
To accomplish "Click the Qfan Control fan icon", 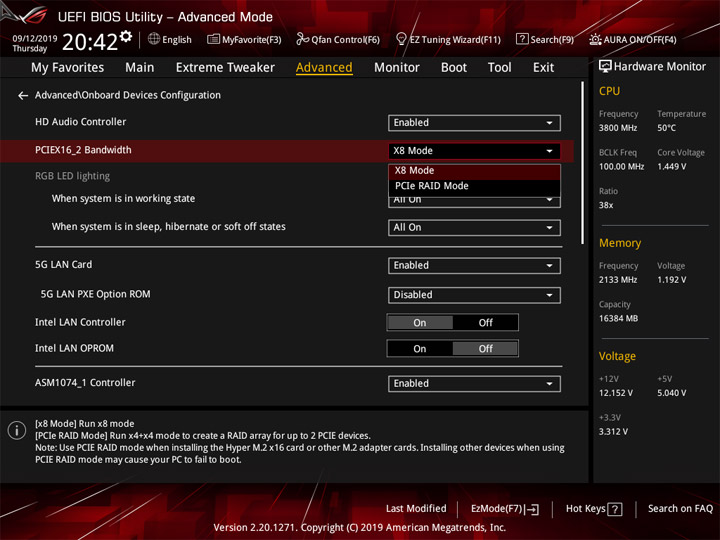I will pyautogui.click(x=302, y=39).
